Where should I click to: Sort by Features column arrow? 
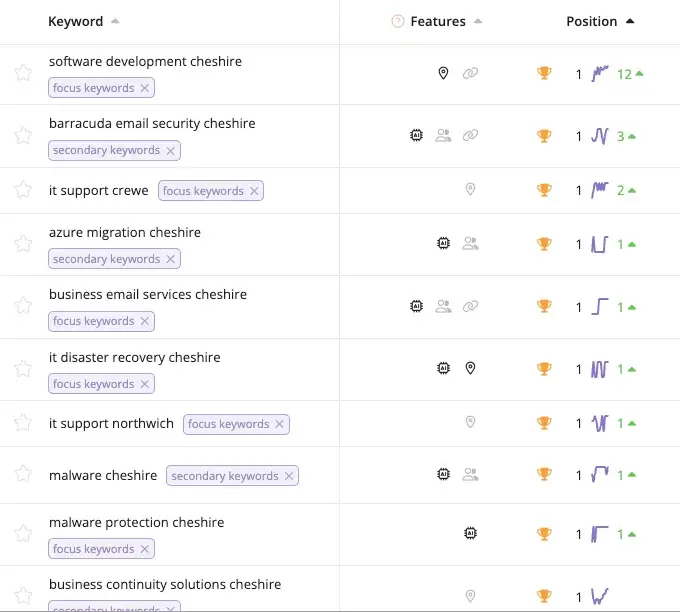tap(478, 22)
